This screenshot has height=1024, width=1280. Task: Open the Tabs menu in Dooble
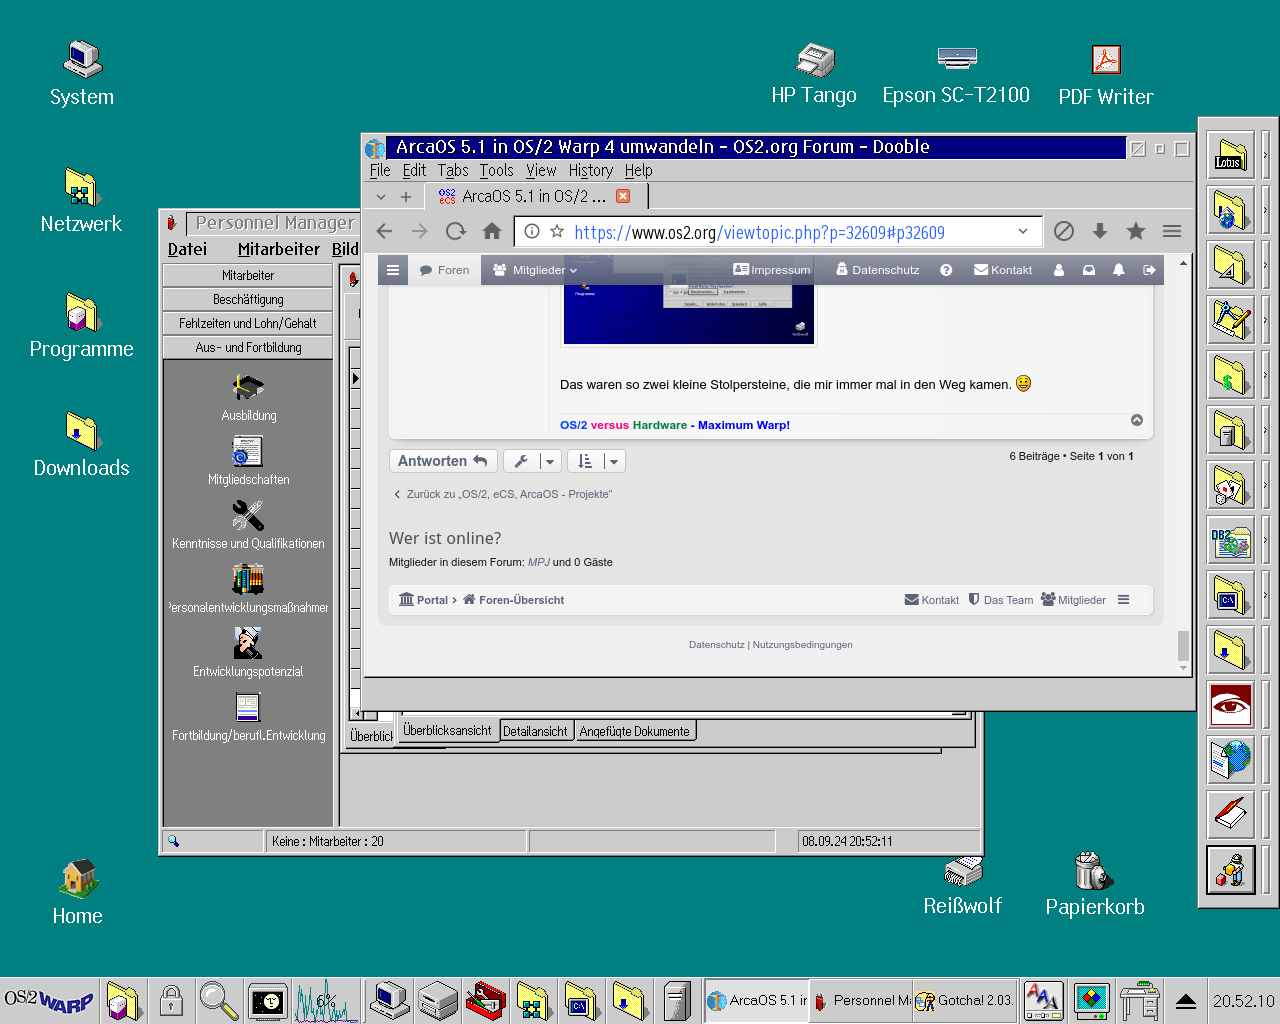pos(453,171)
